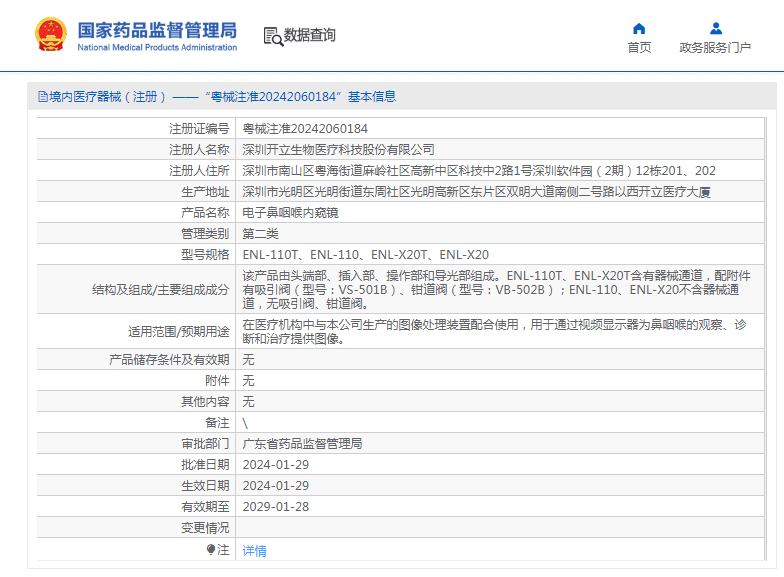Image resolution: width=784 pixels, height=577 pixels.
Task: Click 无 in 附件 row
Action: [248, 380]
